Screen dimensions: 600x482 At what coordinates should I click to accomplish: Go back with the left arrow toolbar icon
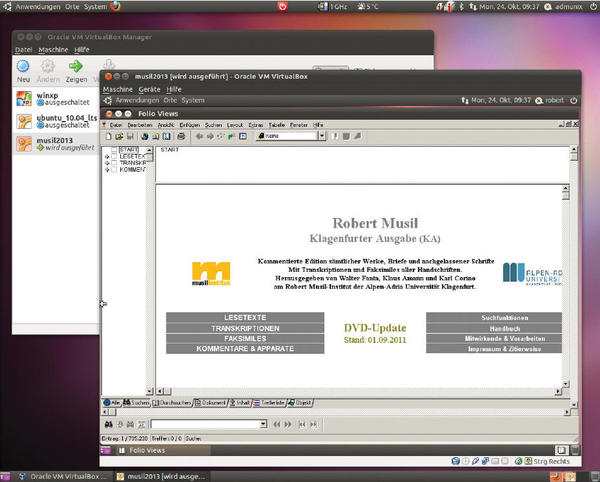[199, 136]
